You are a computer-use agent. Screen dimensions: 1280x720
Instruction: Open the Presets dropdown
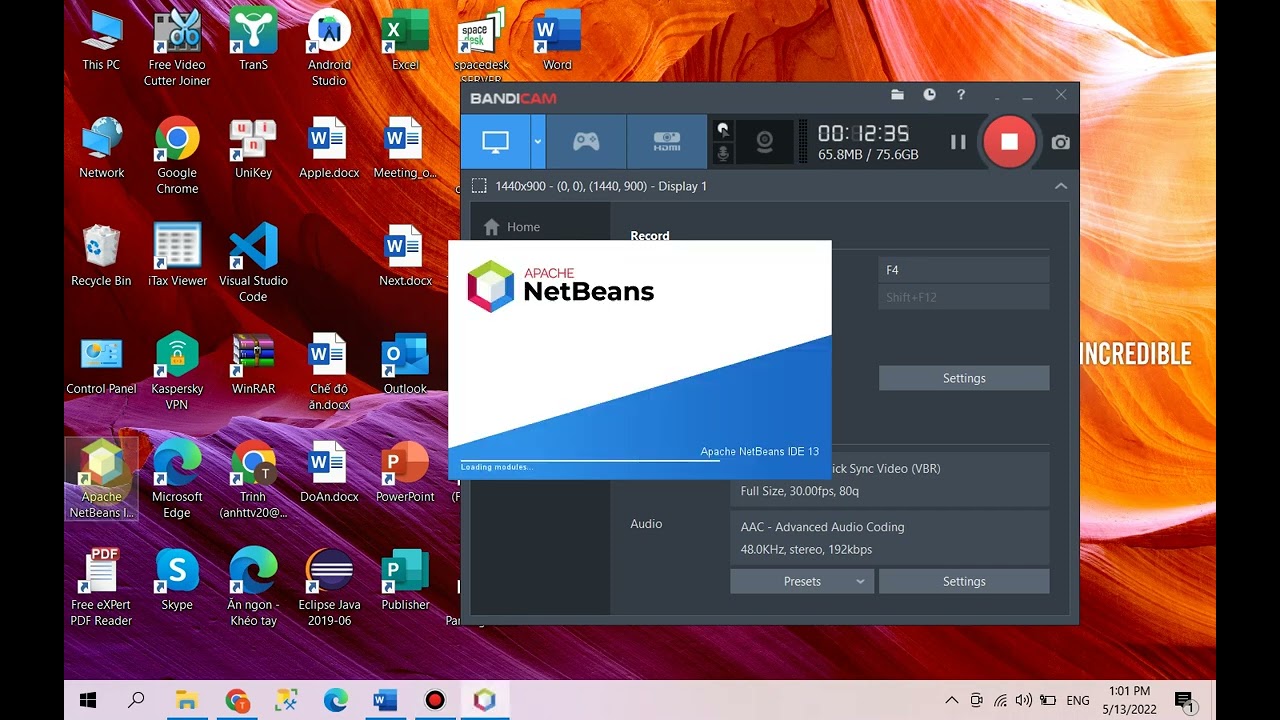point(802,581)
